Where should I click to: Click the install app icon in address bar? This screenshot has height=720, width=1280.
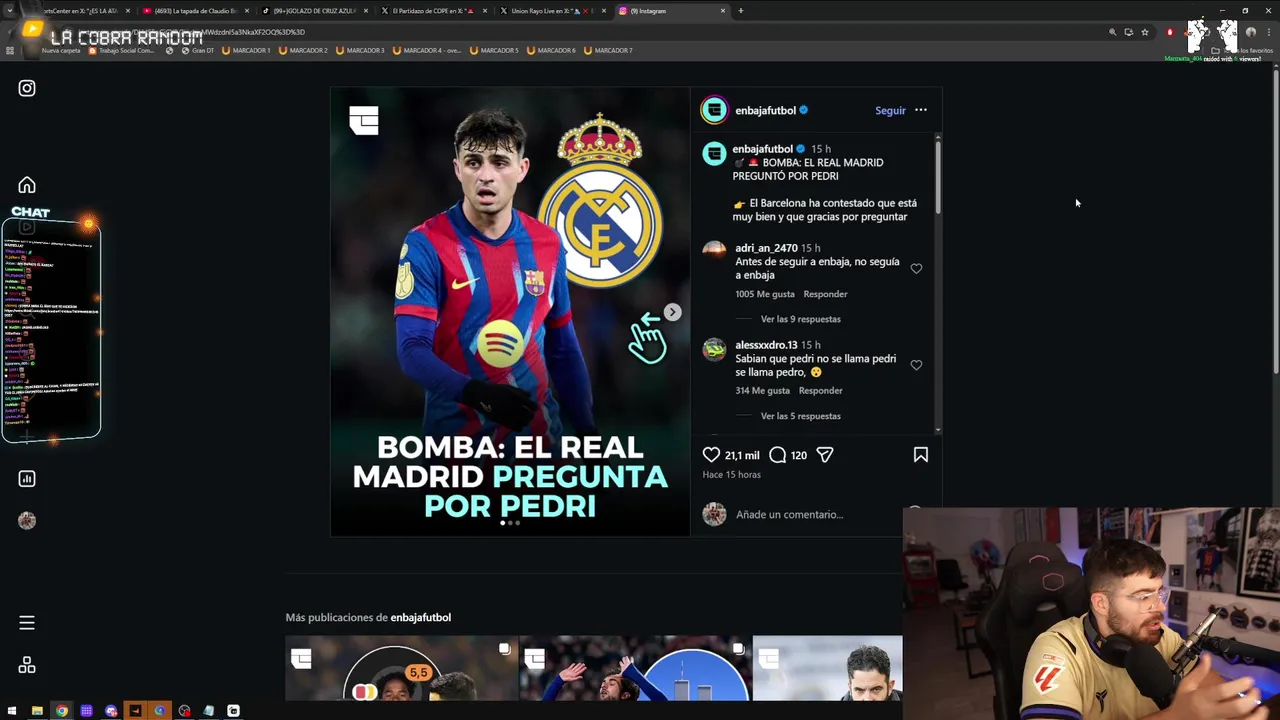pyautogui.click(x=1129, y=32)
